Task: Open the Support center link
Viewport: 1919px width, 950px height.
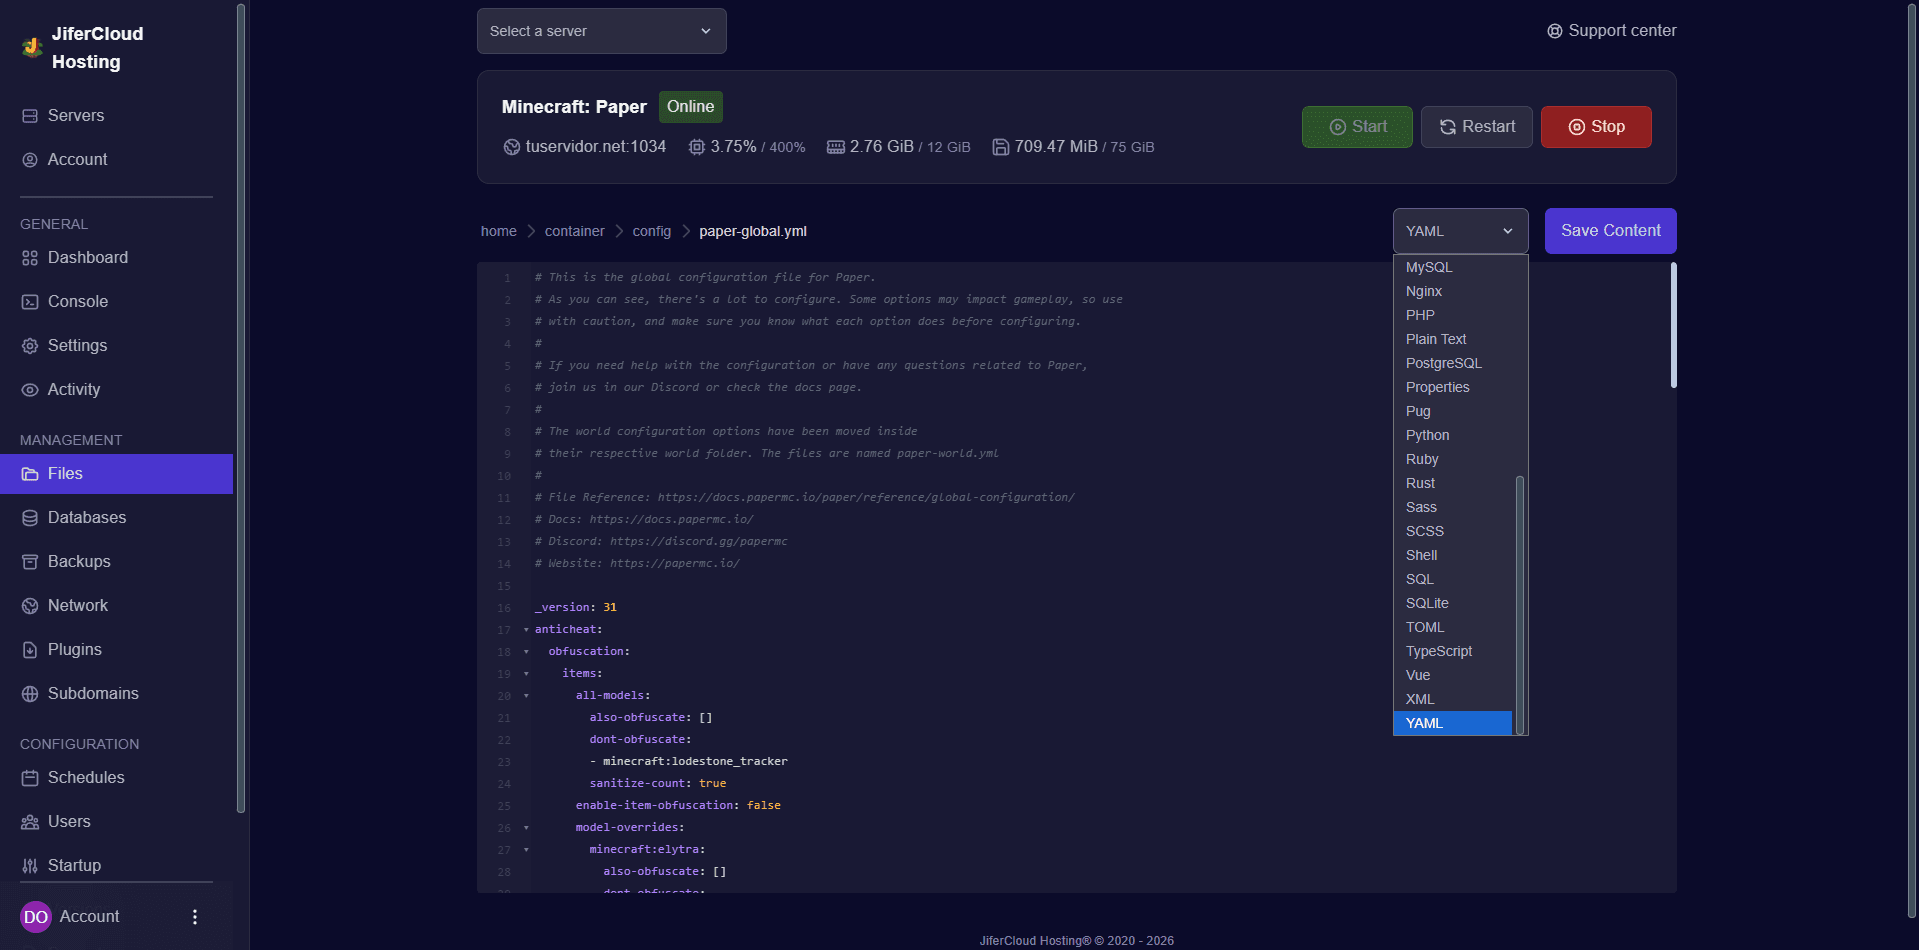Action: pos(1612,31)
